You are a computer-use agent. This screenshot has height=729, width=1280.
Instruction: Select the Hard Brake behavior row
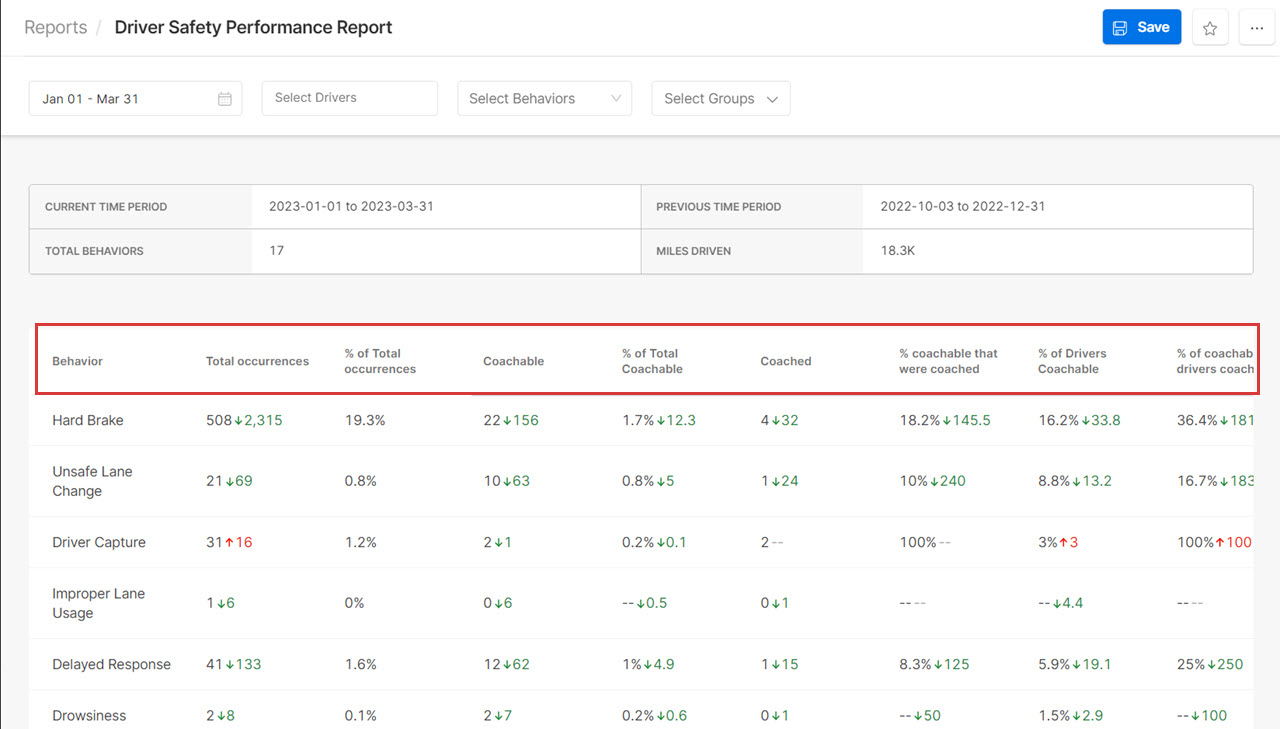pos(87,420)
